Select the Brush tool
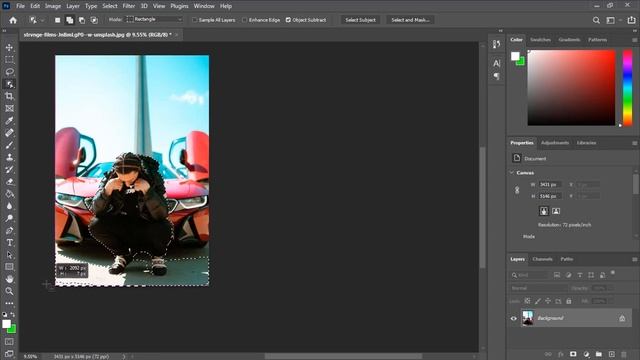The height and width of the screenshot is (360, 640). 9,145
